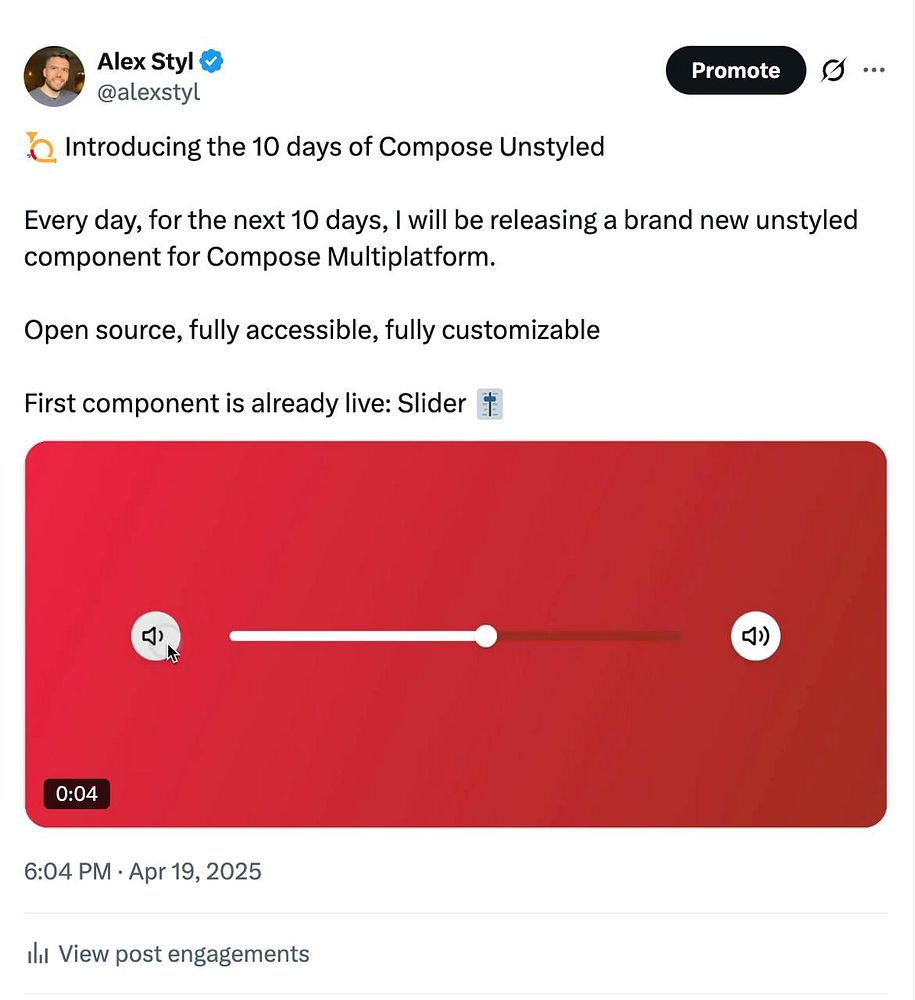
Task: Open the Alex Styl display name link
Action: pyautogui.click(x=145, y=61)
